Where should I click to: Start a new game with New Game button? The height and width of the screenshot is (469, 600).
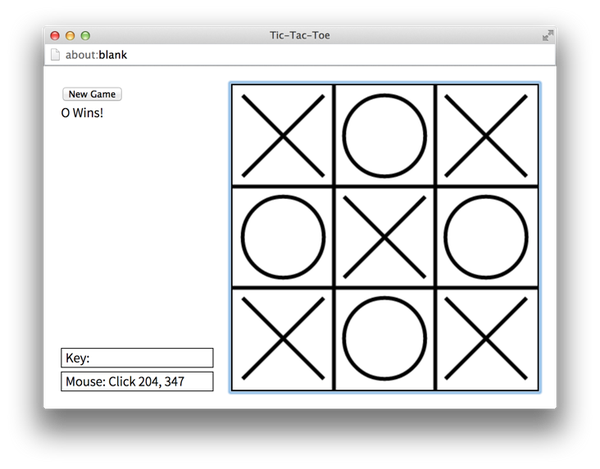[92, 94]
